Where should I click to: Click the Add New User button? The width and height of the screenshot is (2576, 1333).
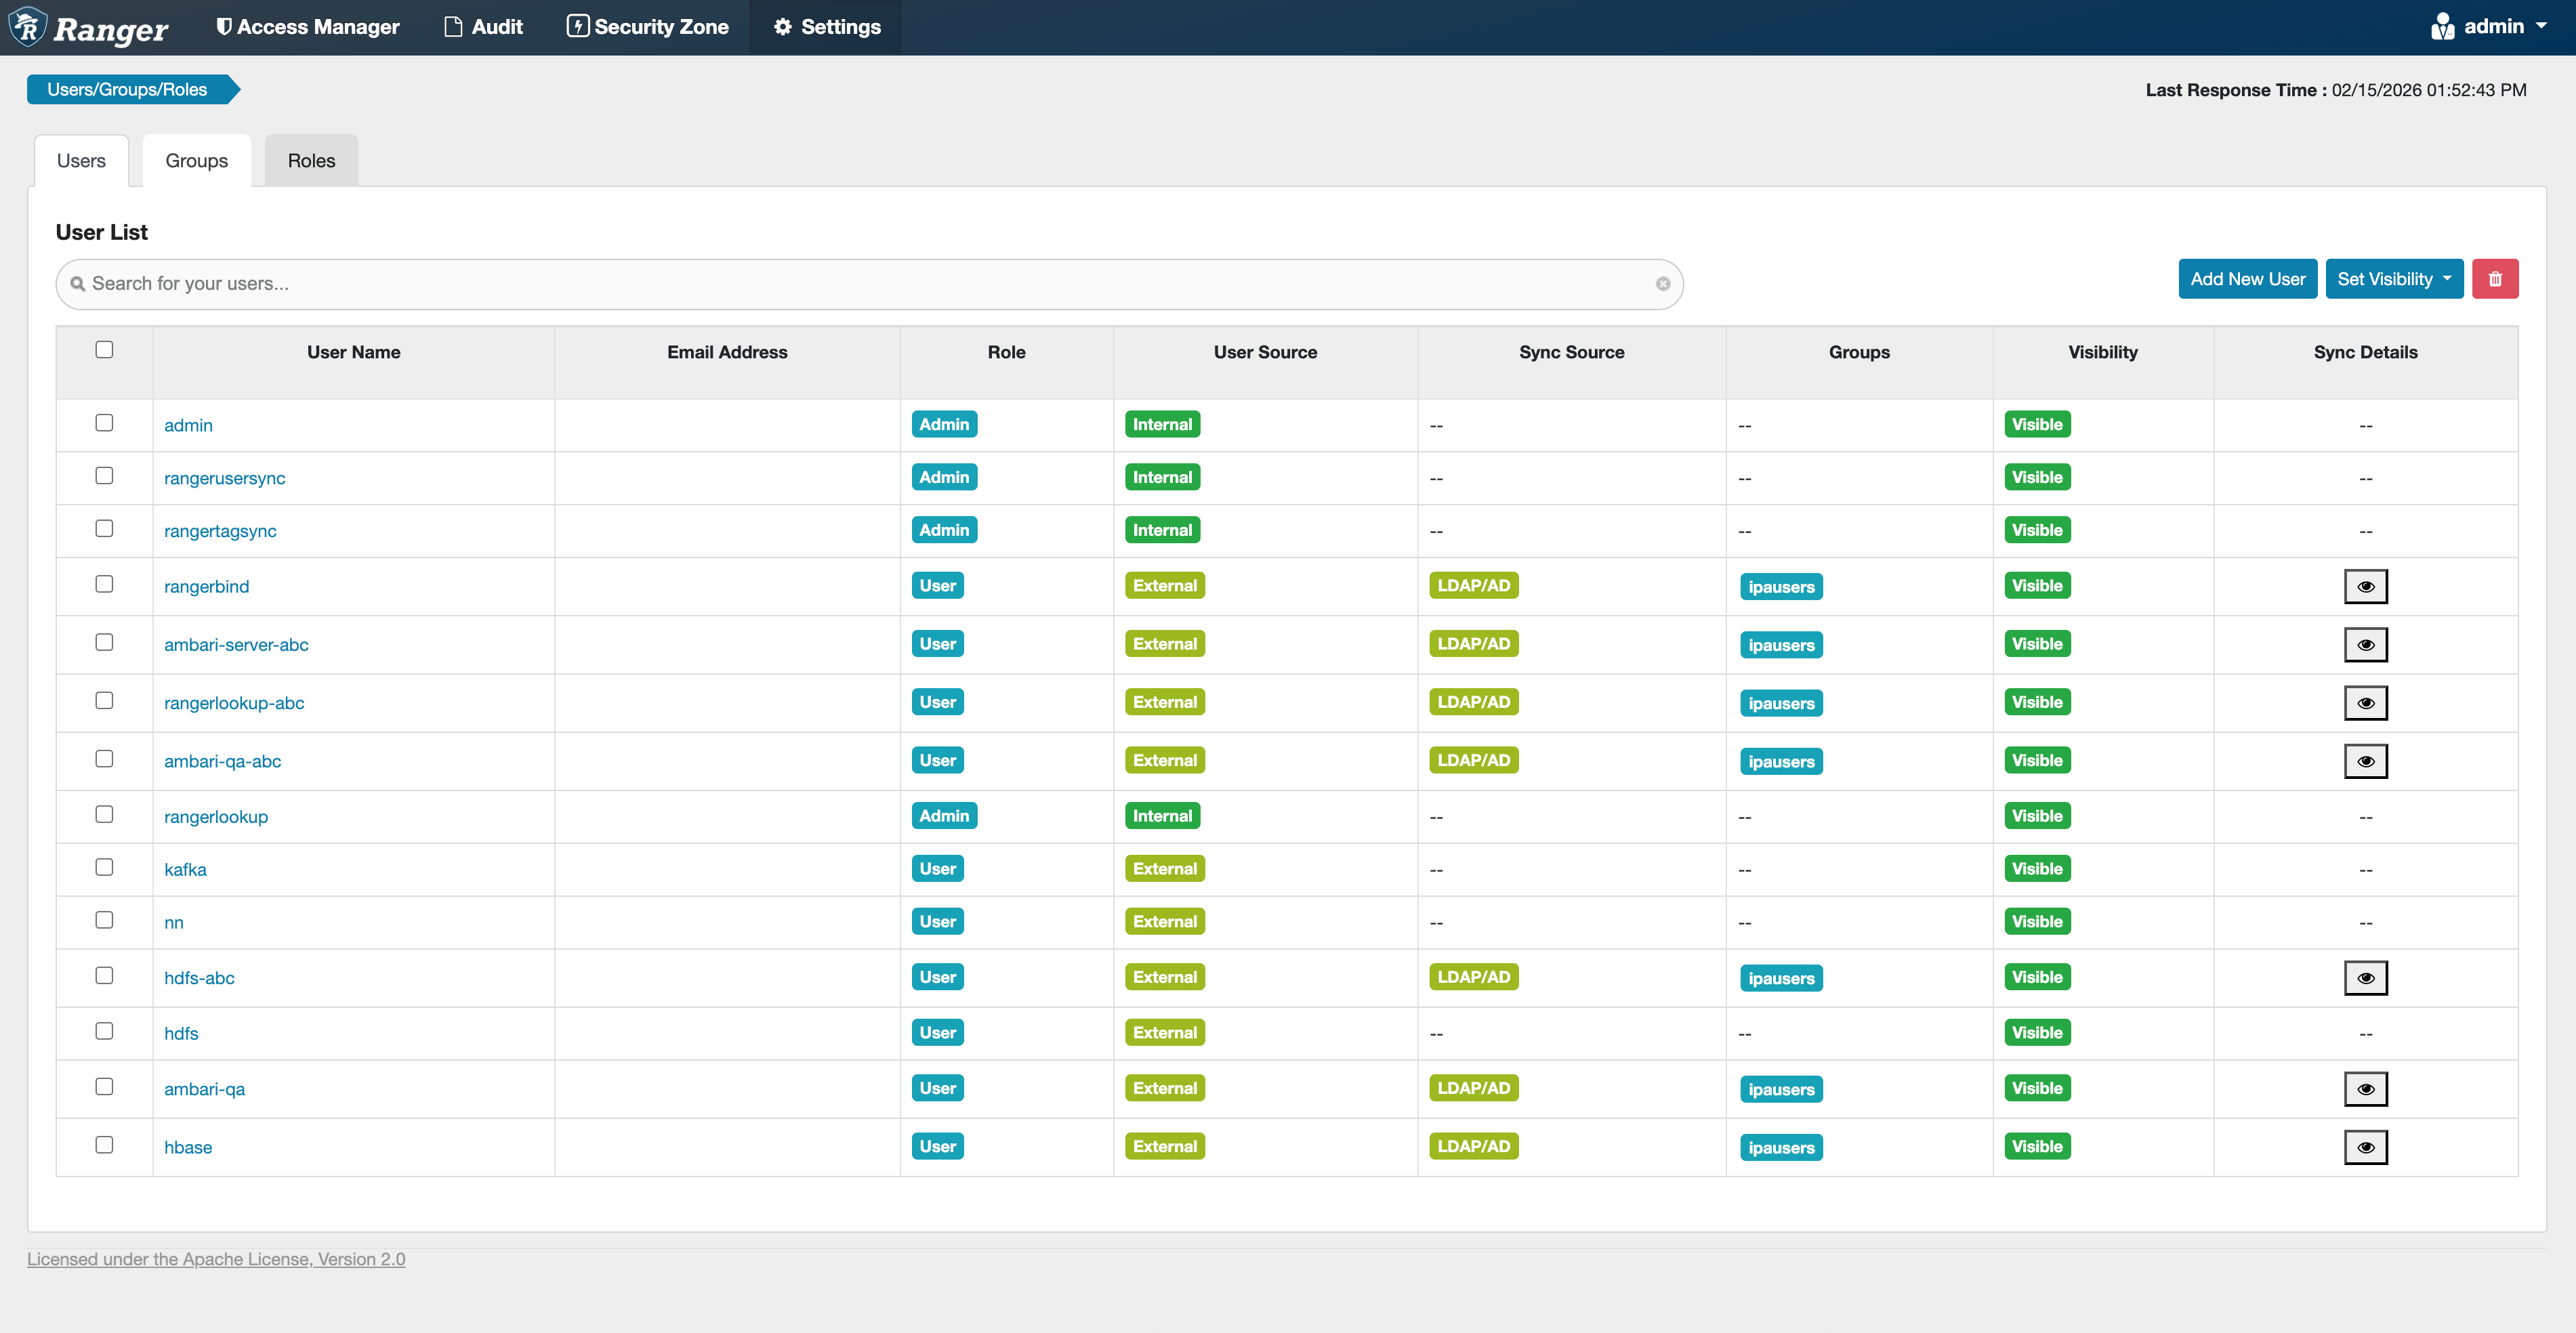pos(2247,279)
